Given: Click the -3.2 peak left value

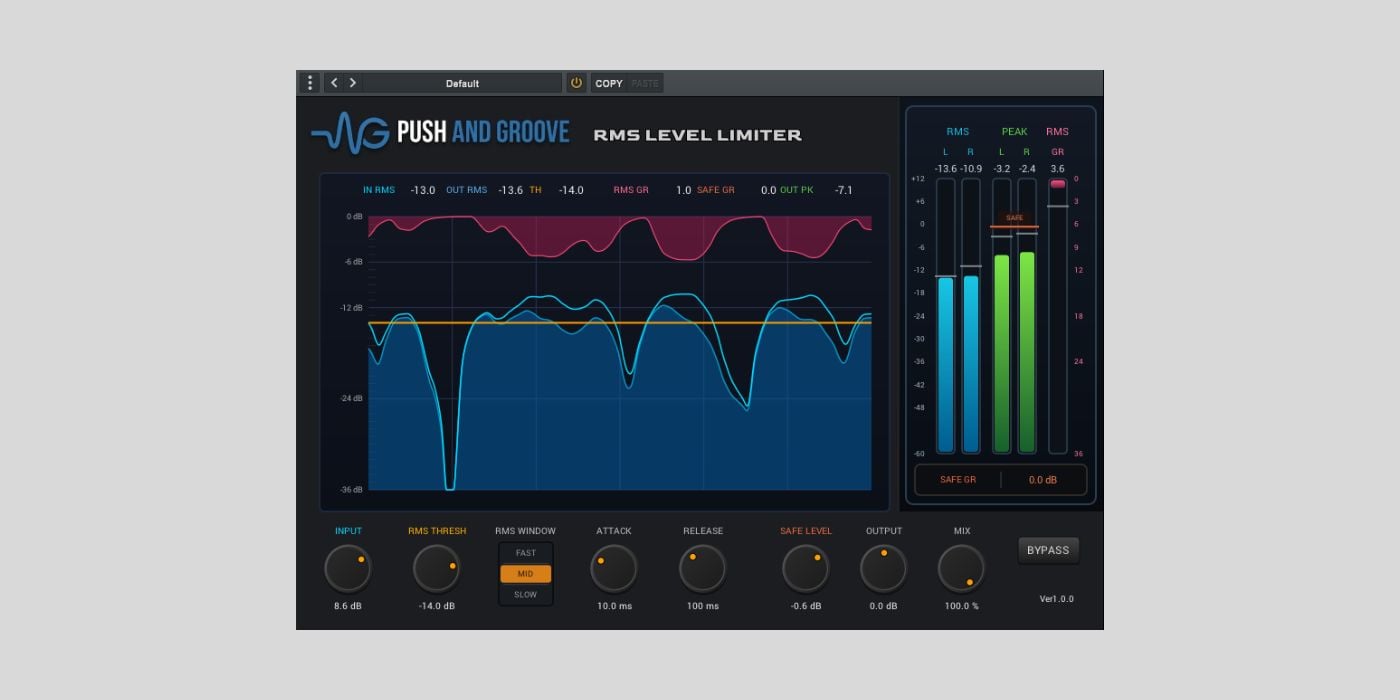Looking at the screenshot, I should tap(1001, 169).
